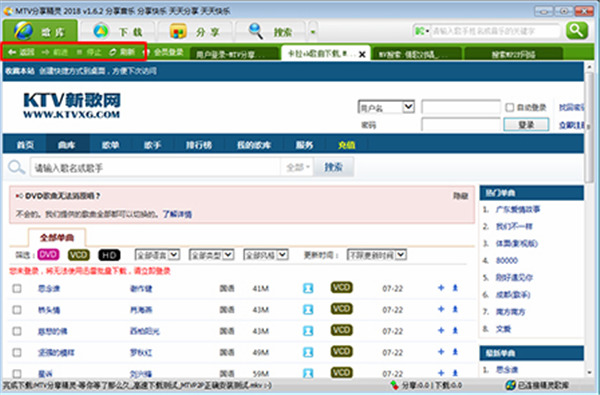Focus the 密码 password field
This screenshot has width=600, height=395.
(x=461, y=124)
